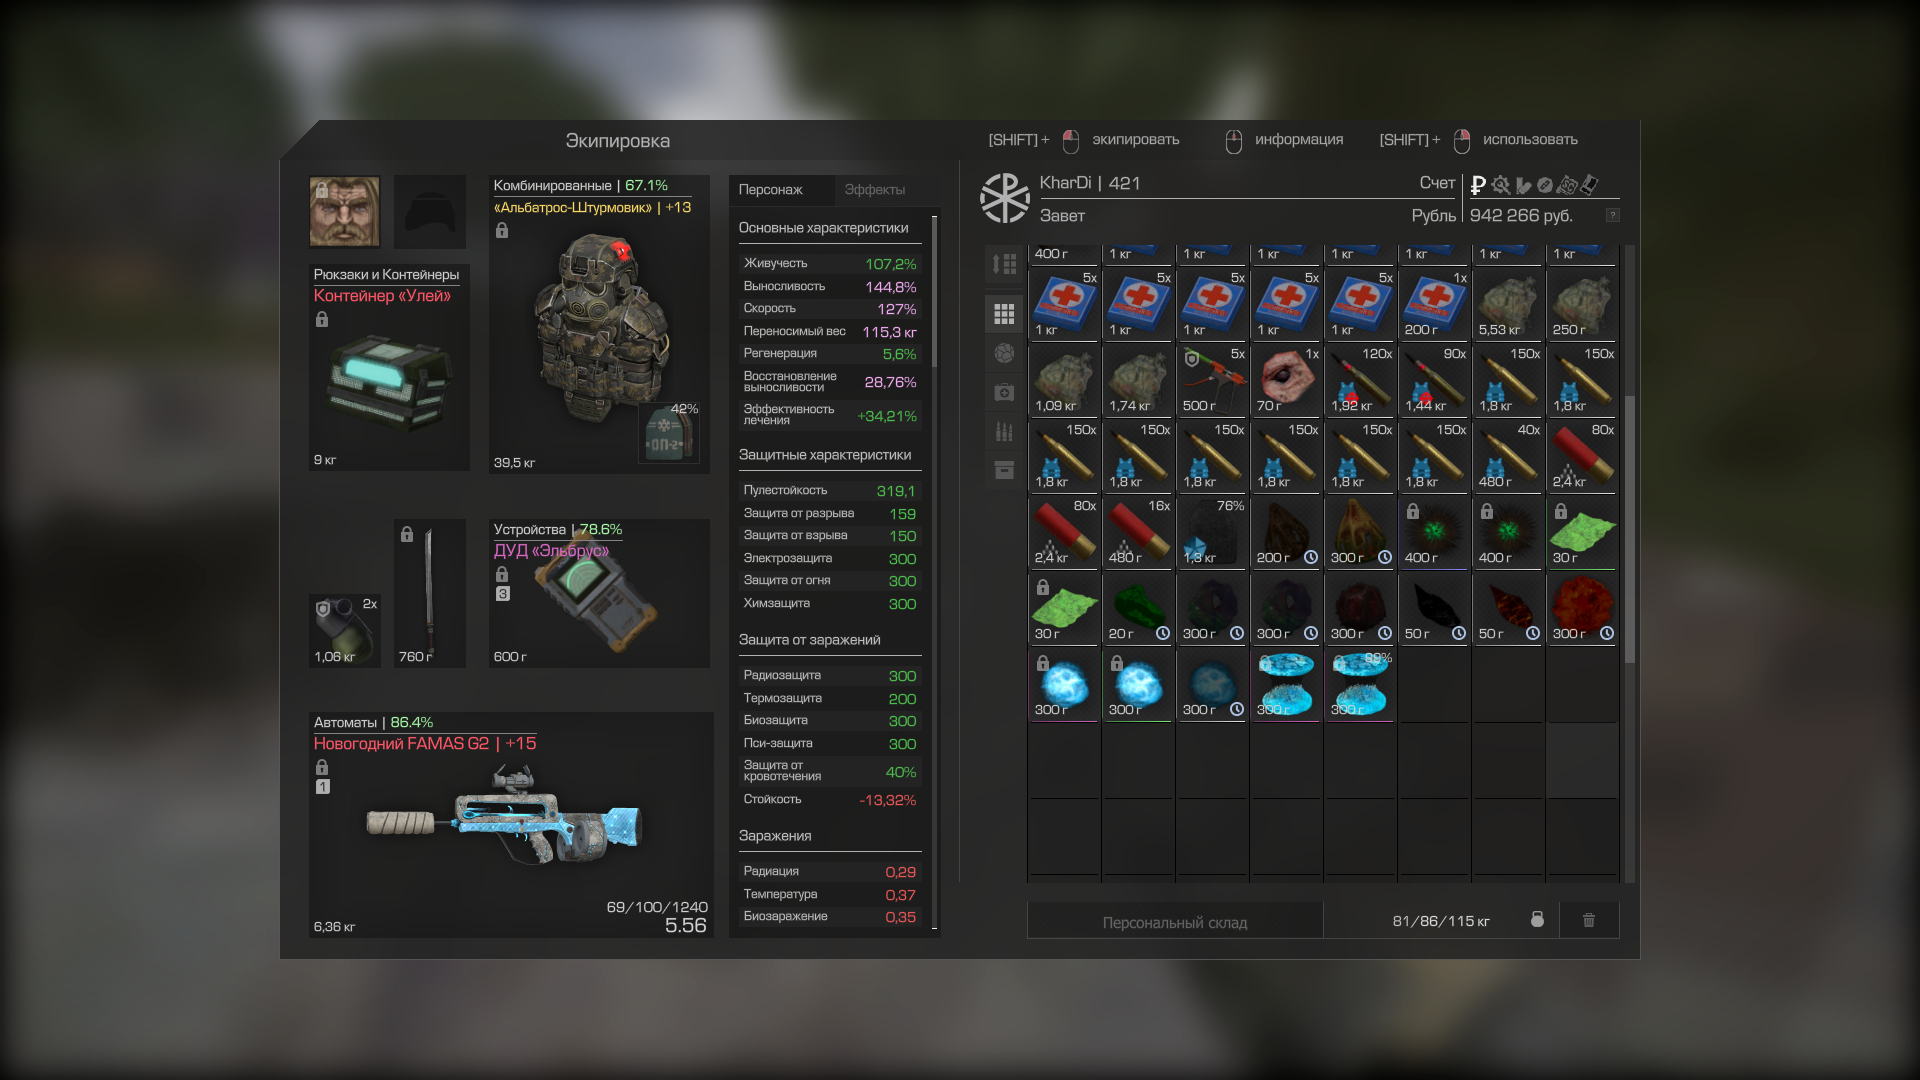The image size is (1920, 1080).
Task: Select the 760 г blade weapon
Action: click(x=430, y=593)
